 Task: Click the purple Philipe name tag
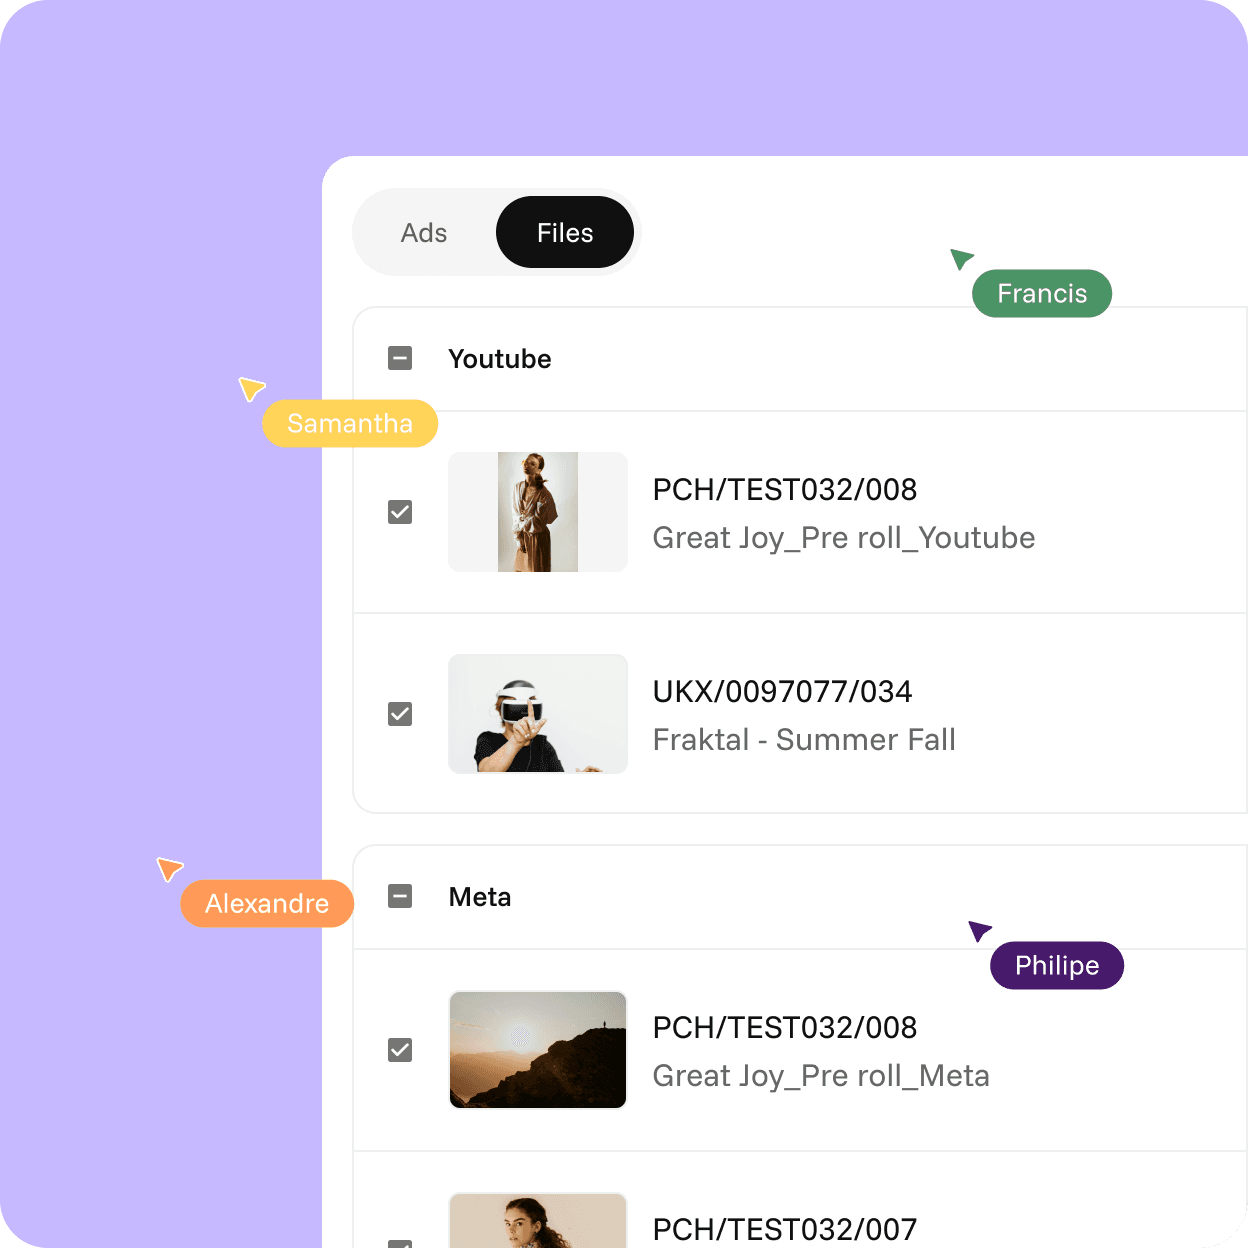point(1057,965)
